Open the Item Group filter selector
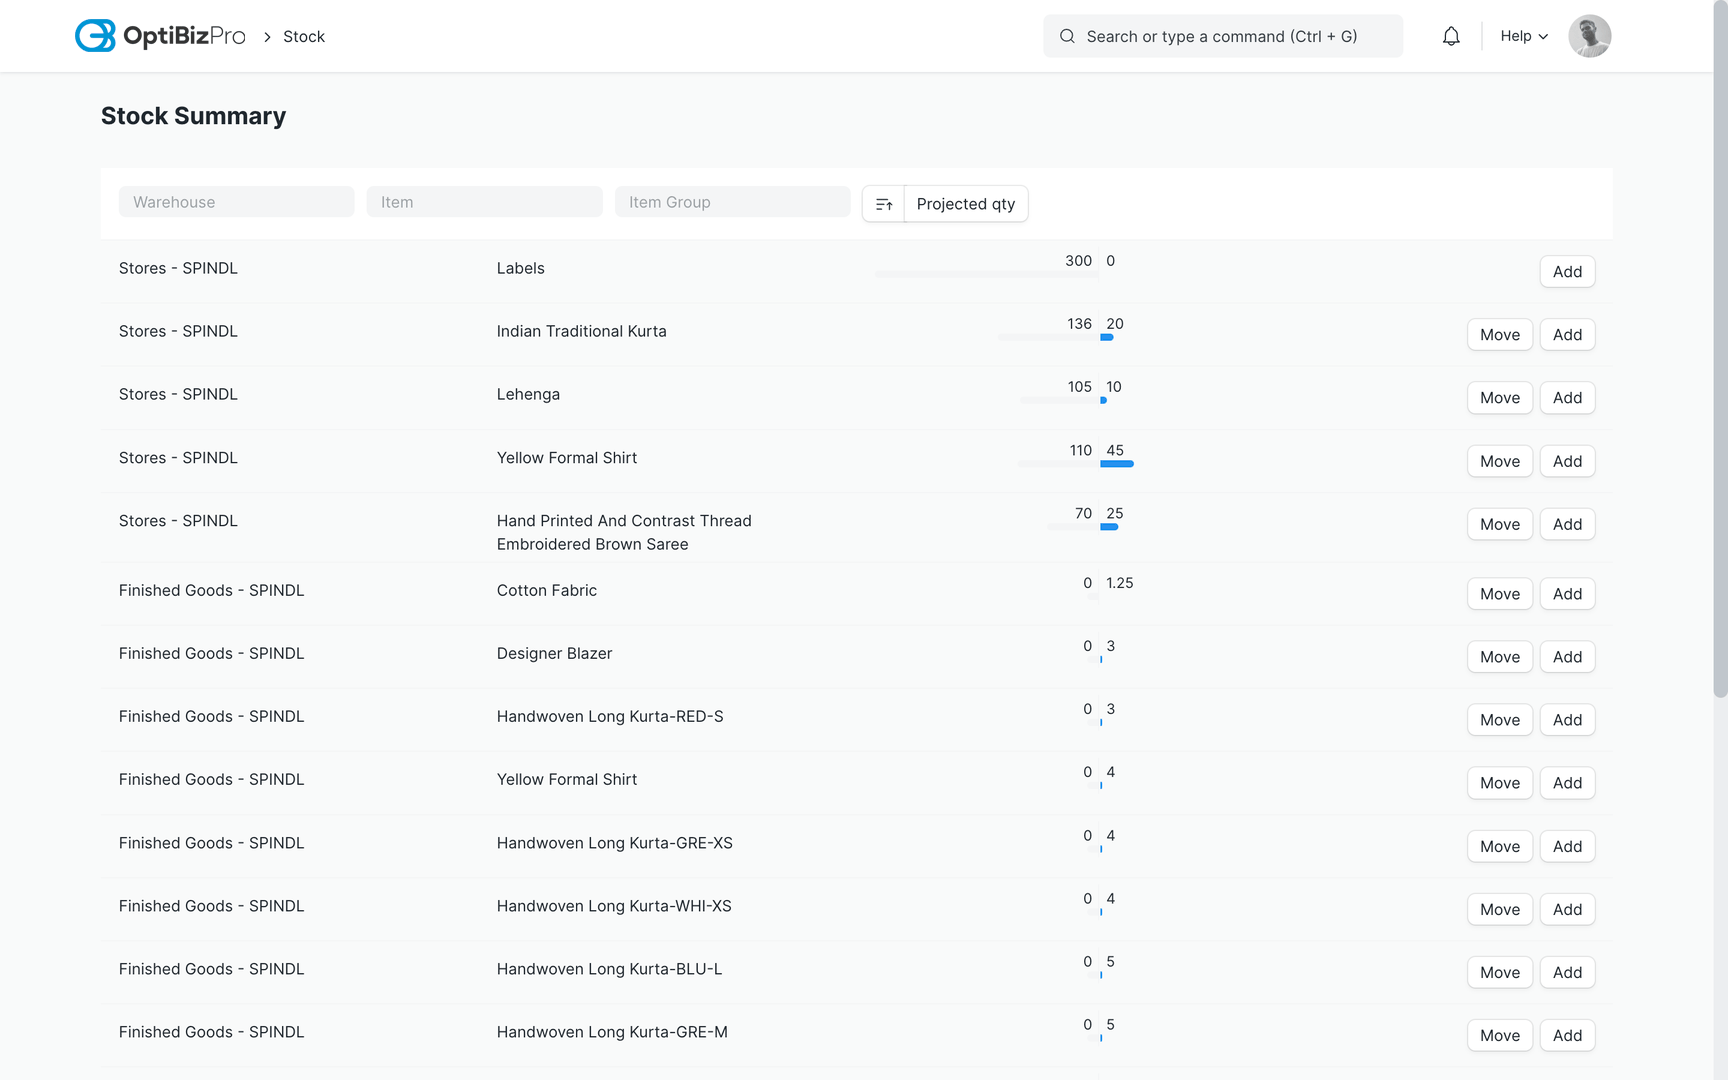The width and height of the screenshot is (1728, 1080). point(732,201)
